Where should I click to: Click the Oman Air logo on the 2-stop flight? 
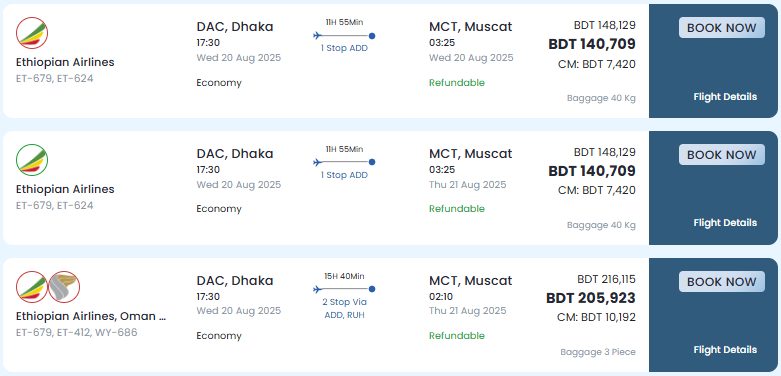coord(64,287)
